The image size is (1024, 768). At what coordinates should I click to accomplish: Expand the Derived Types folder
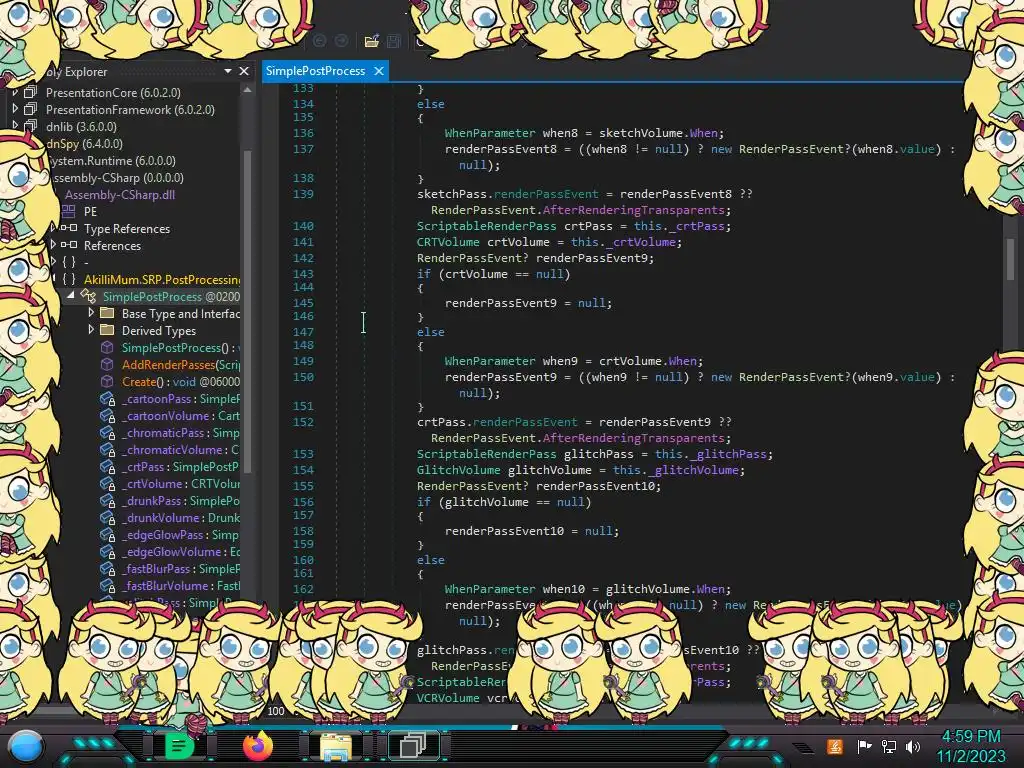coord(91,330)
